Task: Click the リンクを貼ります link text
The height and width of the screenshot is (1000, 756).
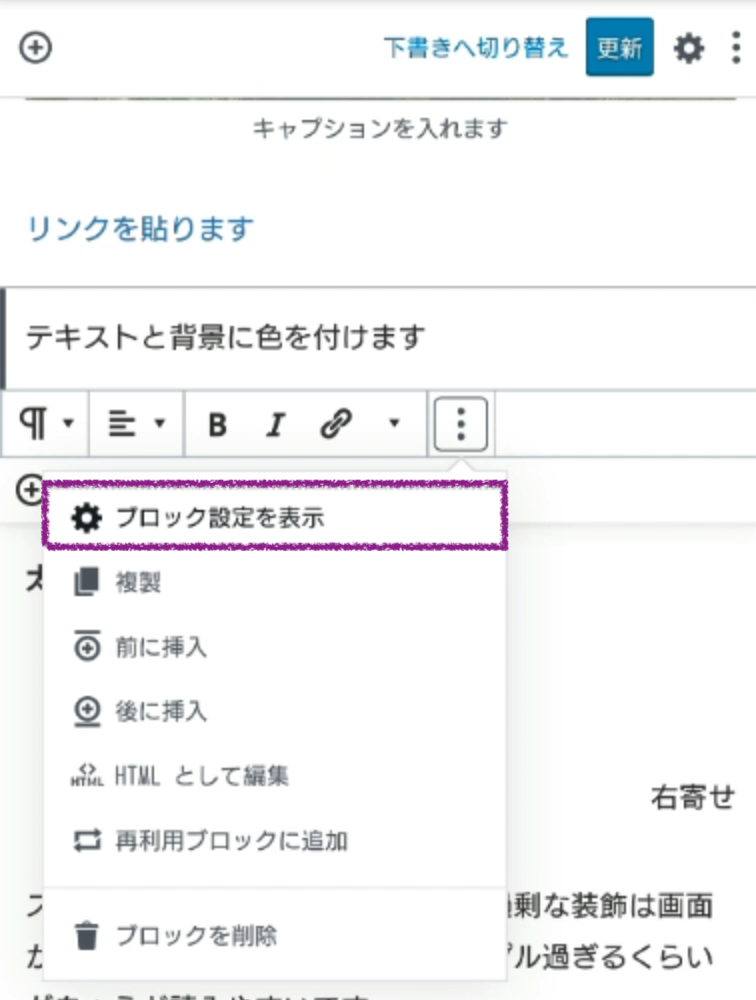Action: click(x=140, y=229)
